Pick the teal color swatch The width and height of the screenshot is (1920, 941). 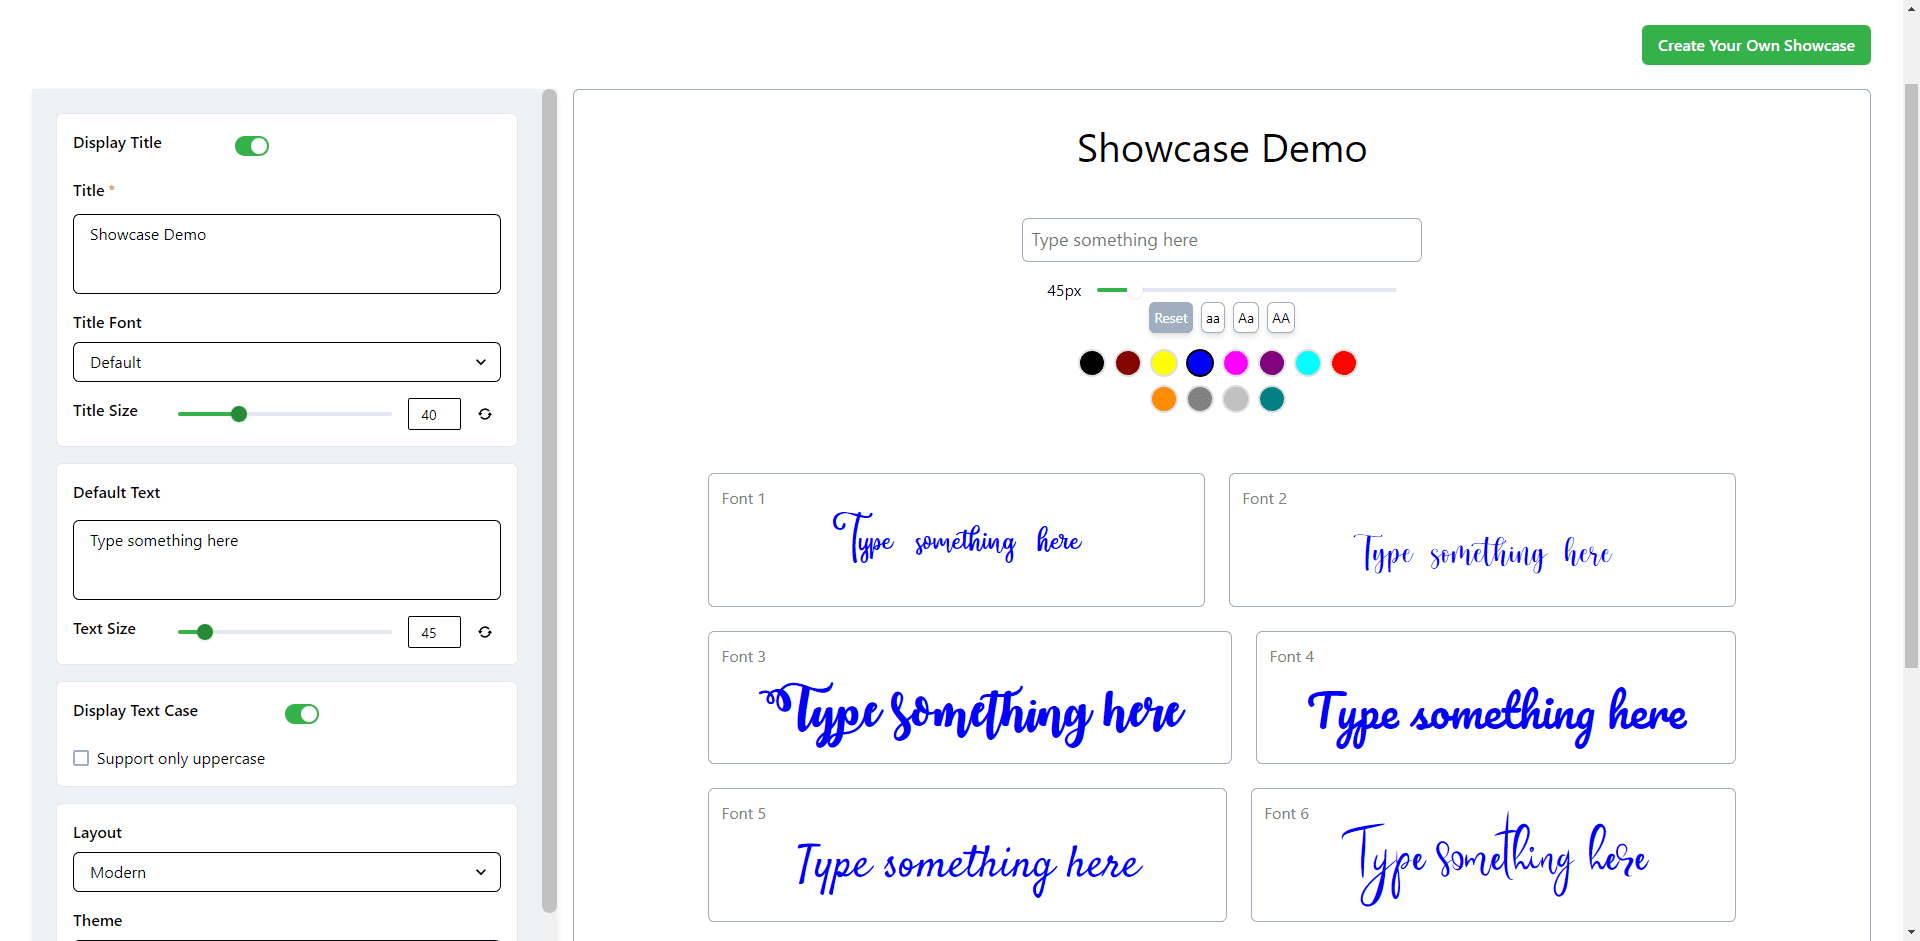point(1271,399)
